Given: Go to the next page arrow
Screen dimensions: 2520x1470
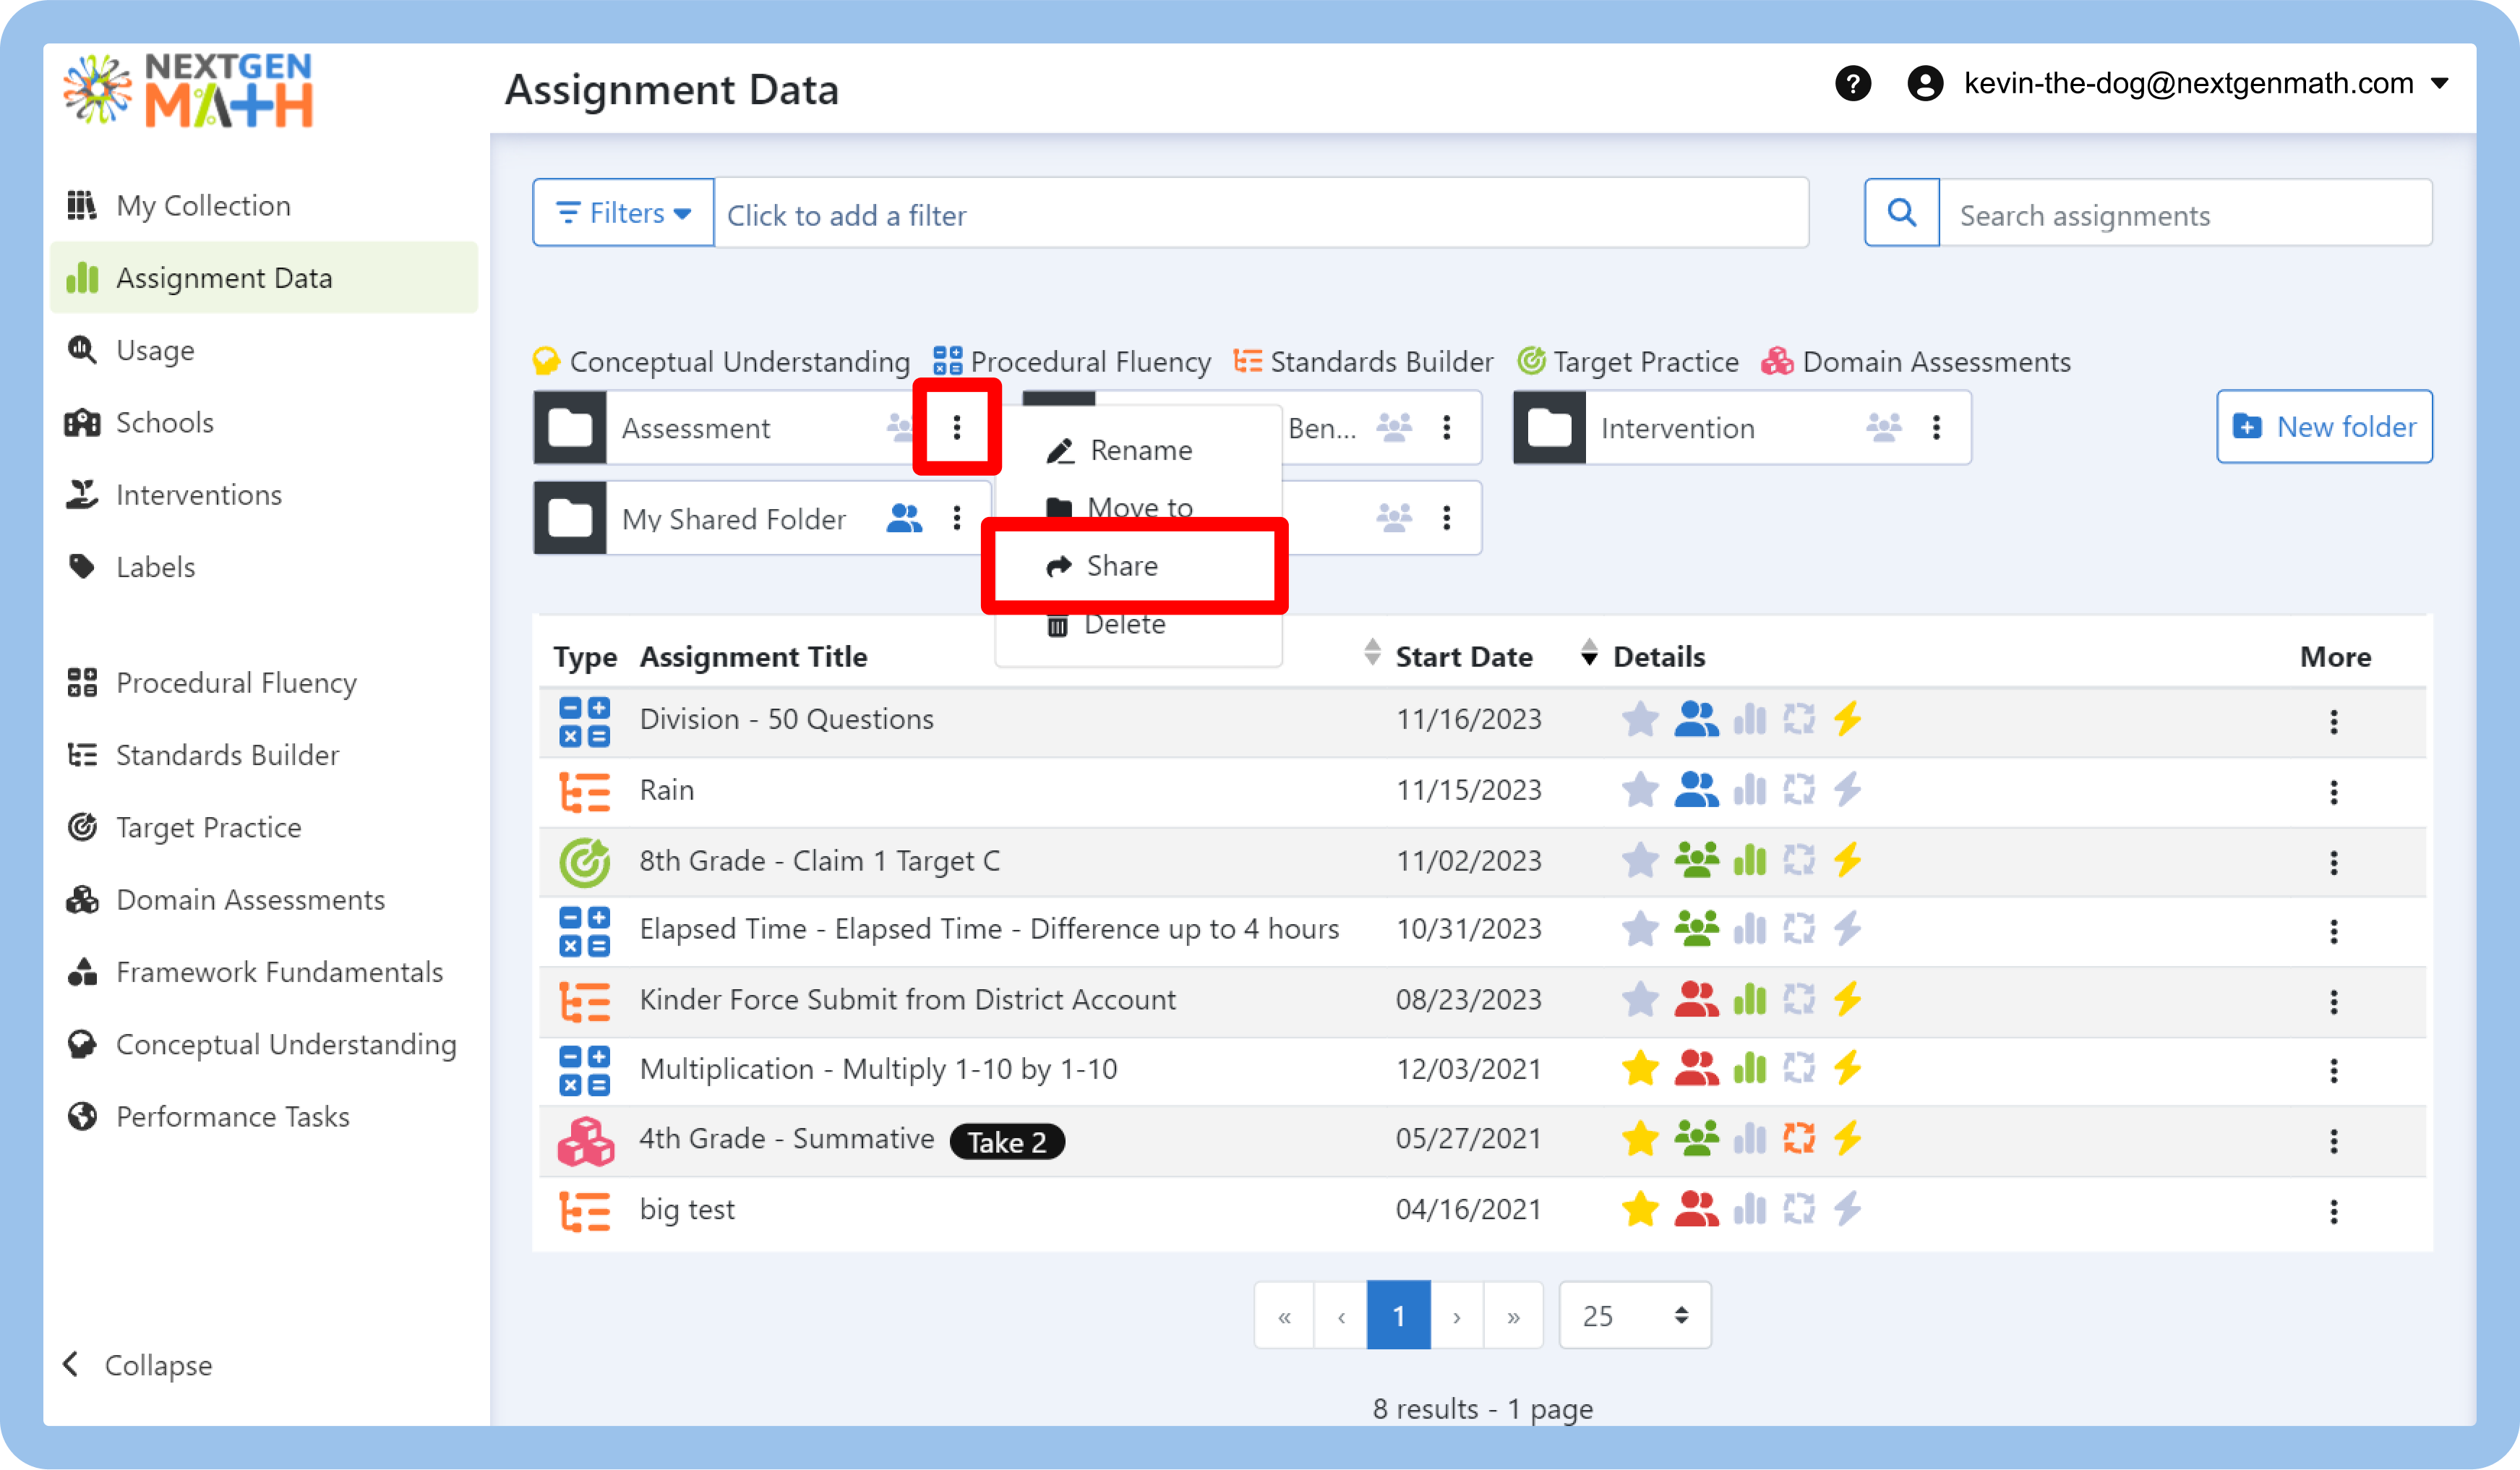Looking at the screenshot, I should click(1456, 1315).
